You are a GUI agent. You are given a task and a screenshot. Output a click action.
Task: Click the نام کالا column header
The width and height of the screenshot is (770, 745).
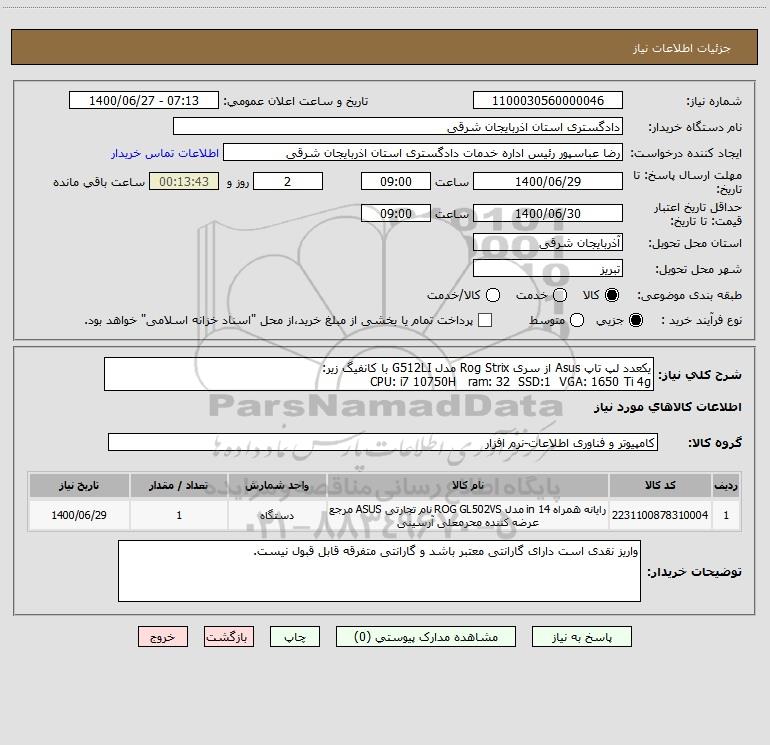pyautogui.click(x=468, y=485)
